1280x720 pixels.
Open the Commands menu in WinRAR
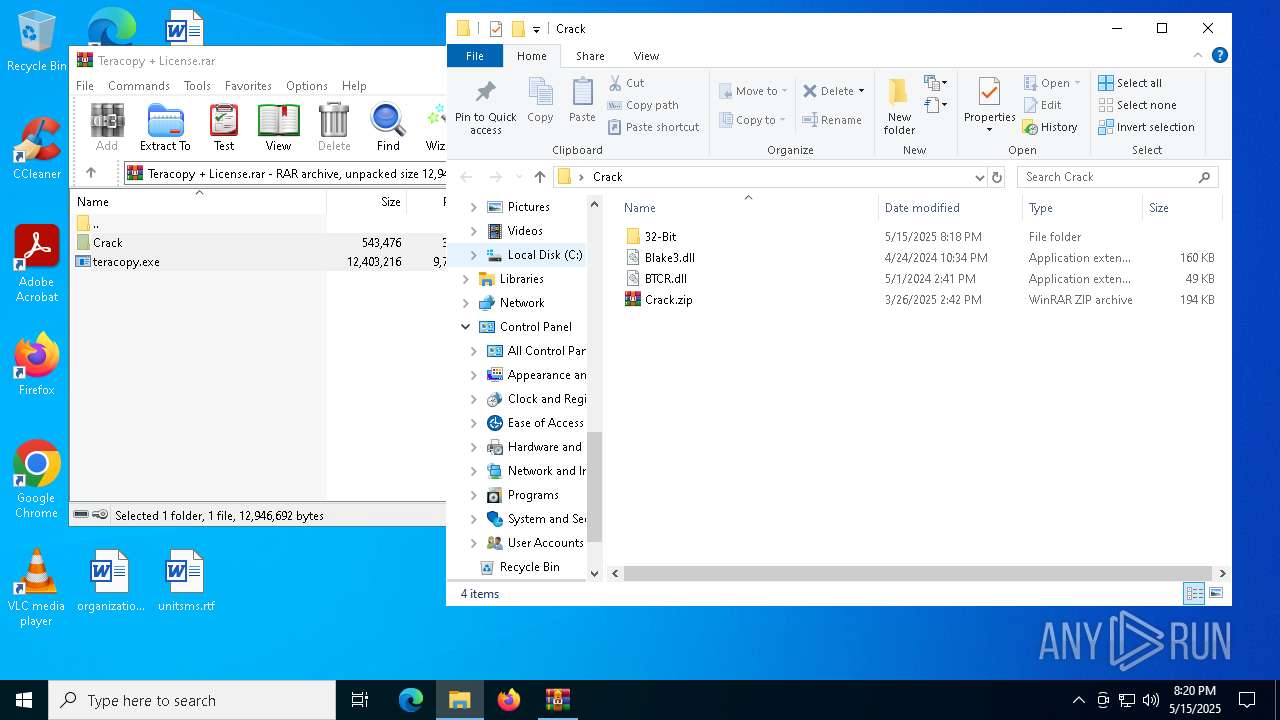tap(139, 86)
